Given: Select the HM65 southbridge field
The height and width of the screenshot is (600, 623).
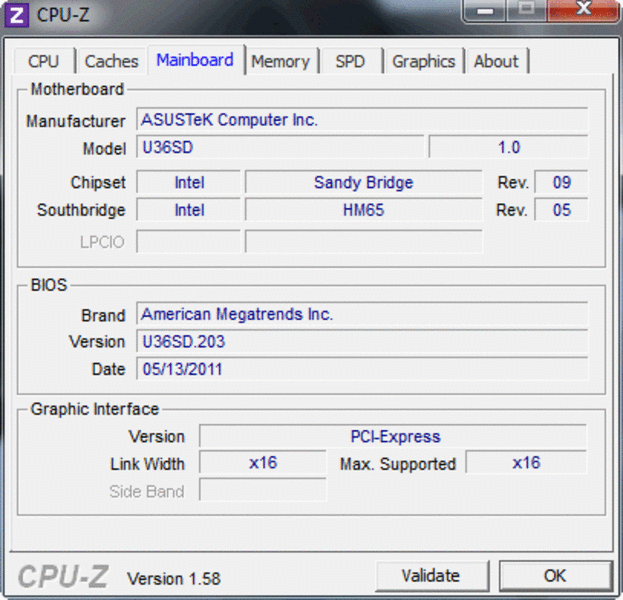Looking at the screenshot, I should point(364,210).
